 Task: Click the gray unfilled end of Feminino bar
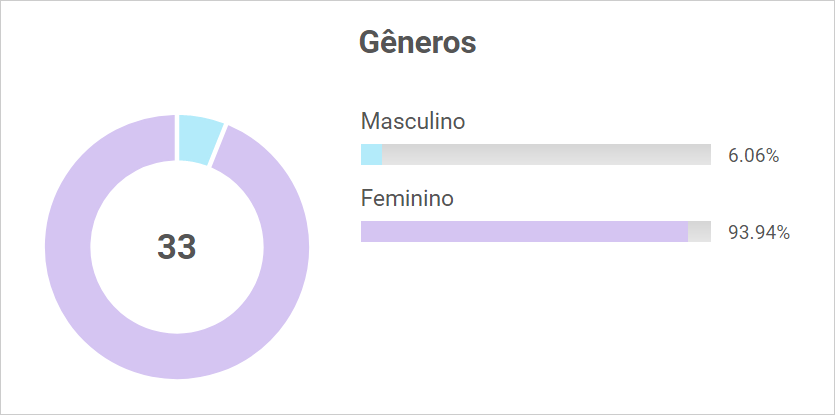coord(699,232)
